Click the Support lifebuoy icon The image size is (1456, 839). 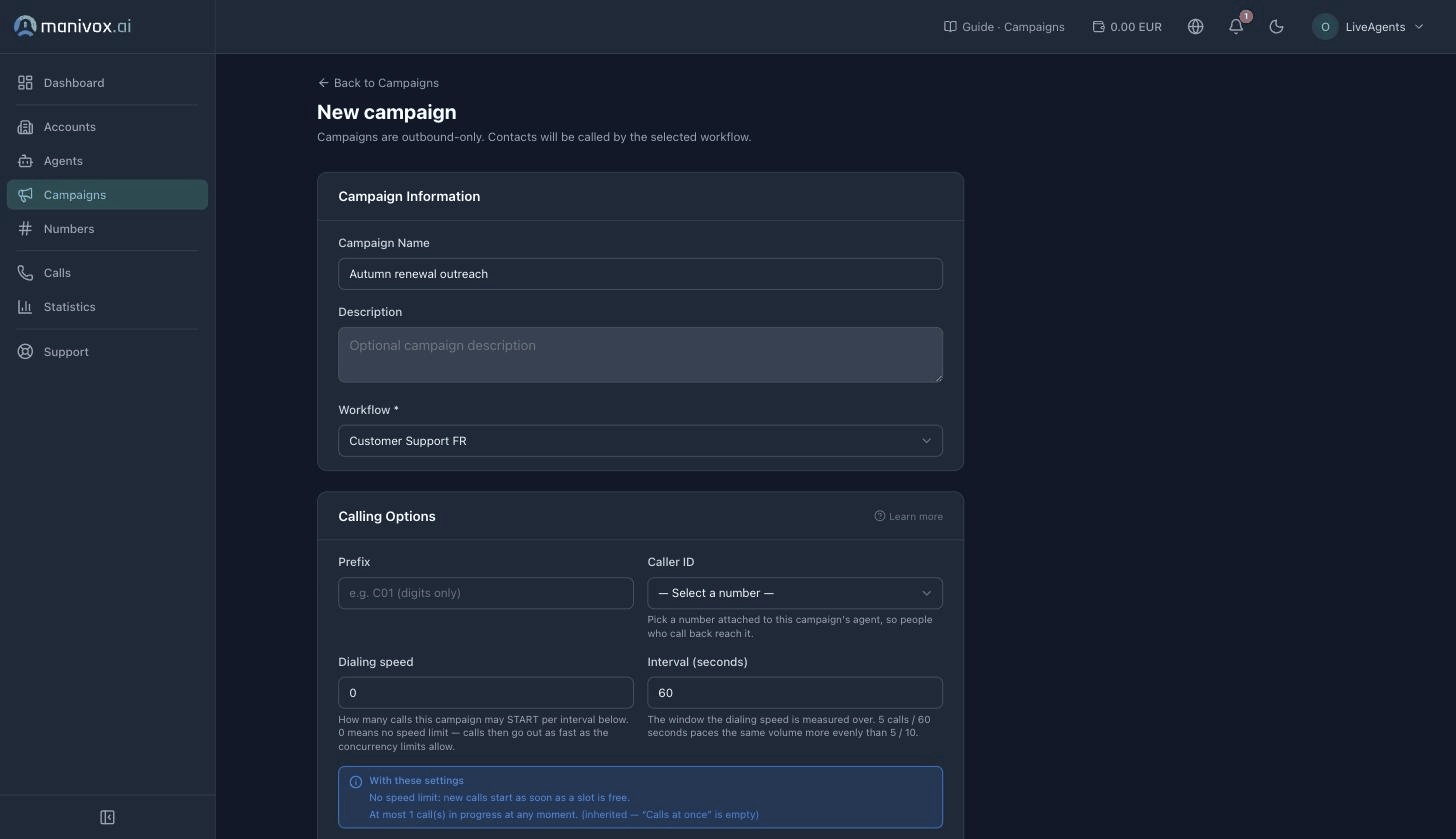point(25,352)
